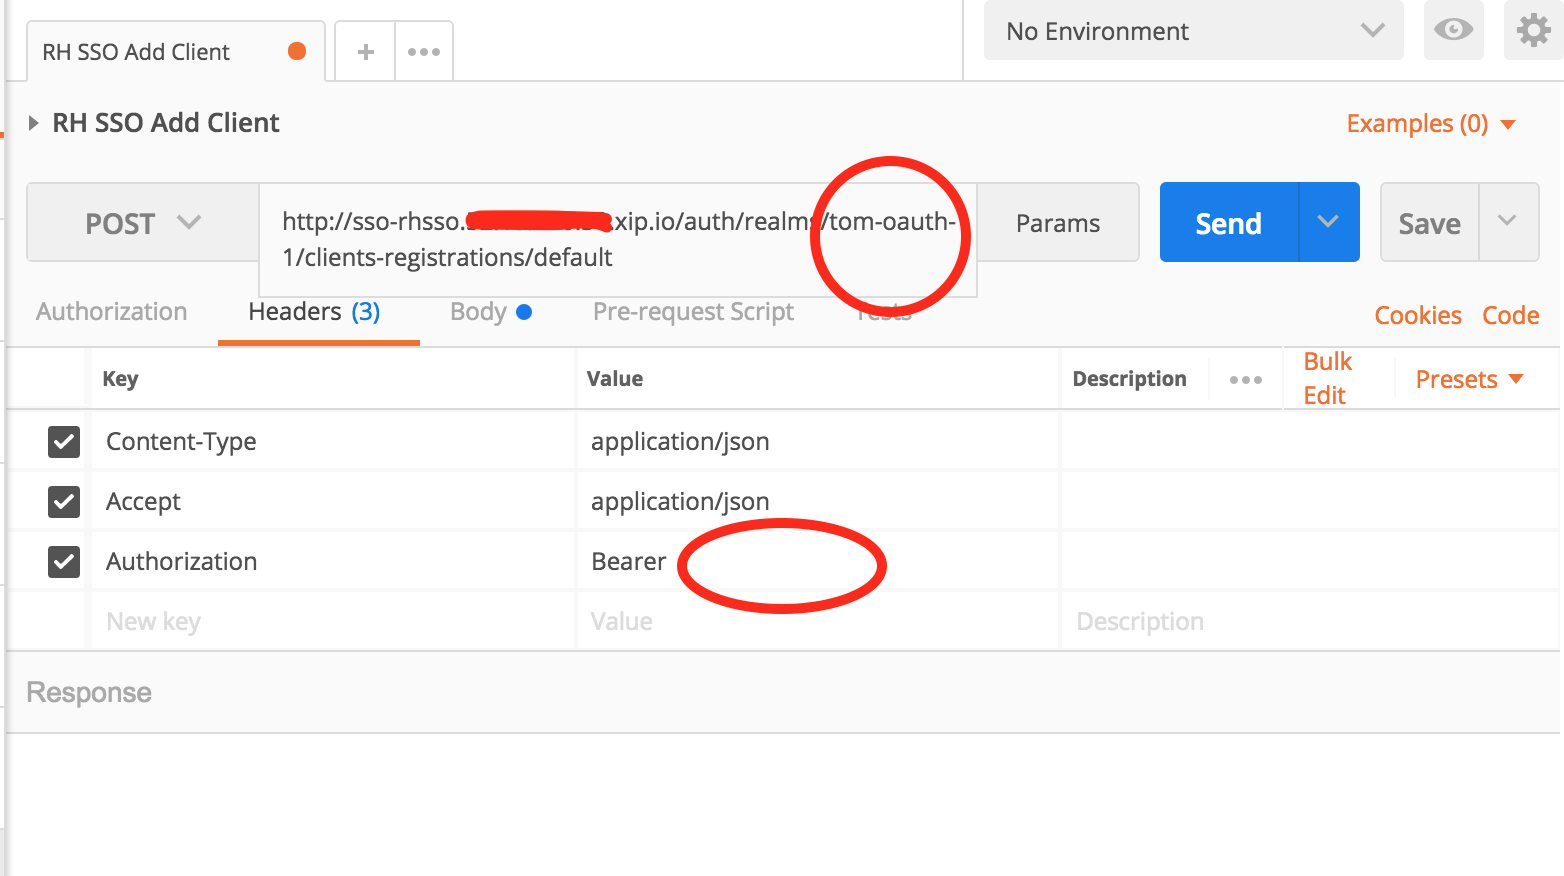This screenshot has width=1564, height=876.
Task: Open the Presets dropdown
Action: [1469, 379]
